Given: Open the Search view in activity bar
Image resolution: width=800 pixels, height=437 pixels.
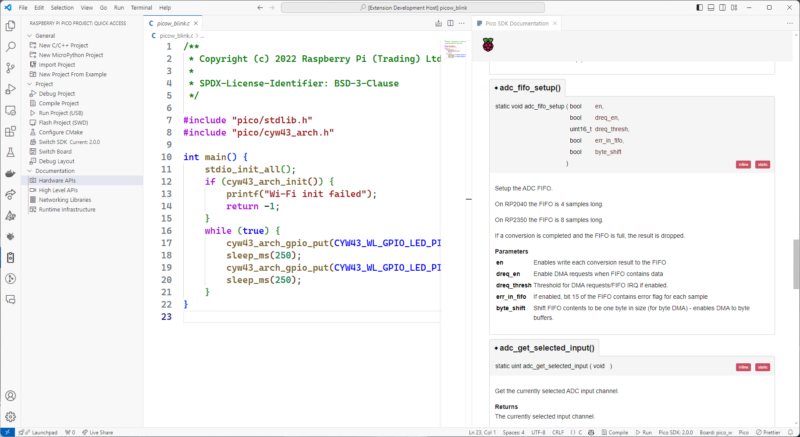Looking at the screenshot, I should coord(10,47).
